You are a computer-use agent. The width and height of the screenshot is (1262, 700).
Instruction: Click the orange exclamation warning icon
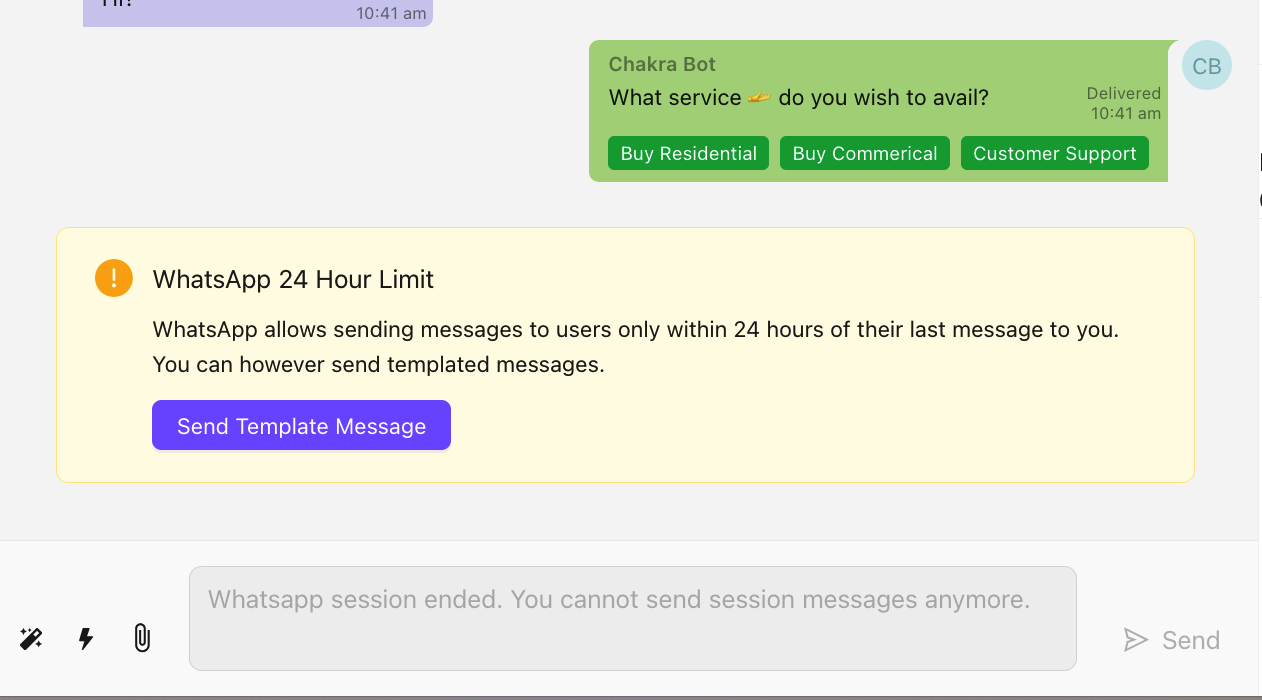(x=113, y=278)
